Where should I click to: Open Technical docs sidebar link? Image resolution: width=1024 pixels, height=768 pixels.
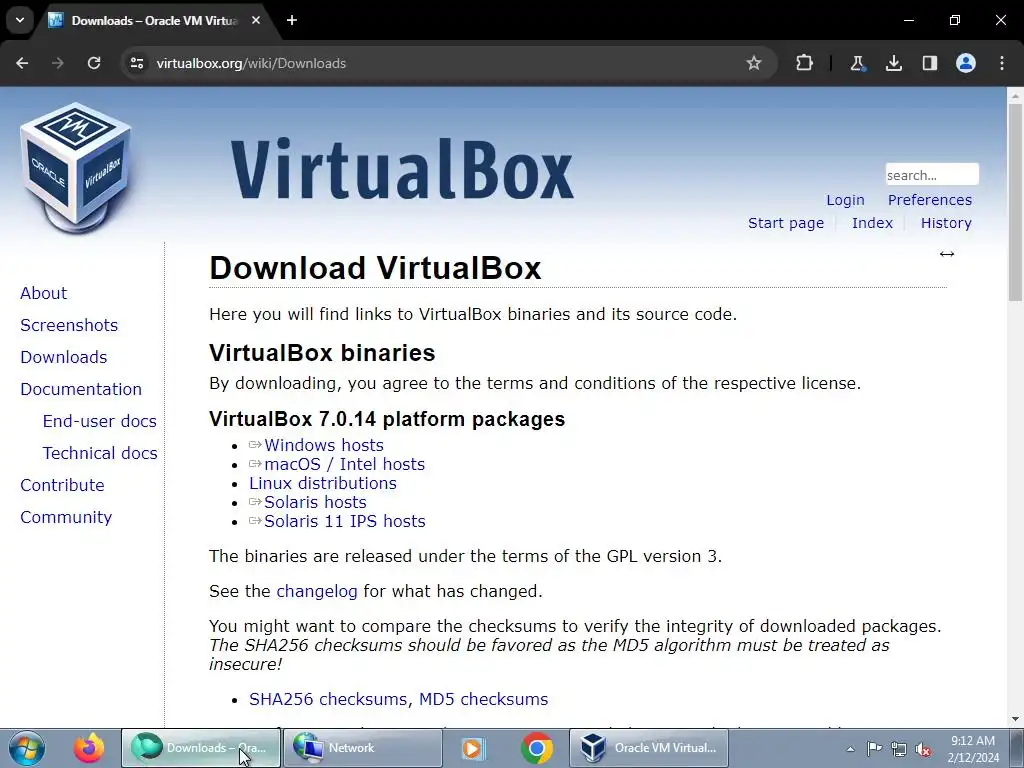(100, 453)
